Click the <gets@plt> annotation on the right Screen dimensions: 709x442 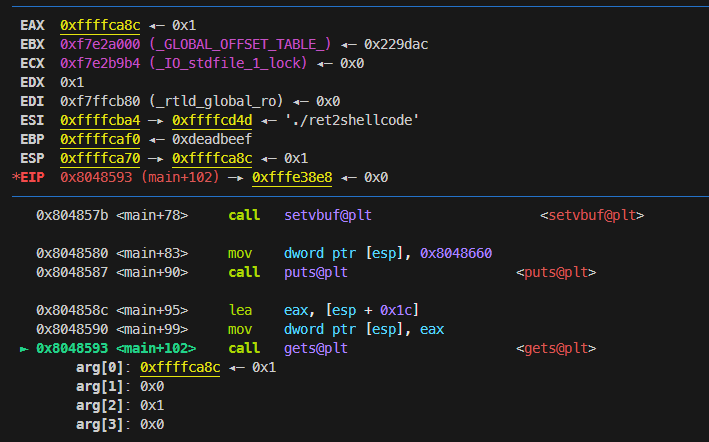[556, 348]
